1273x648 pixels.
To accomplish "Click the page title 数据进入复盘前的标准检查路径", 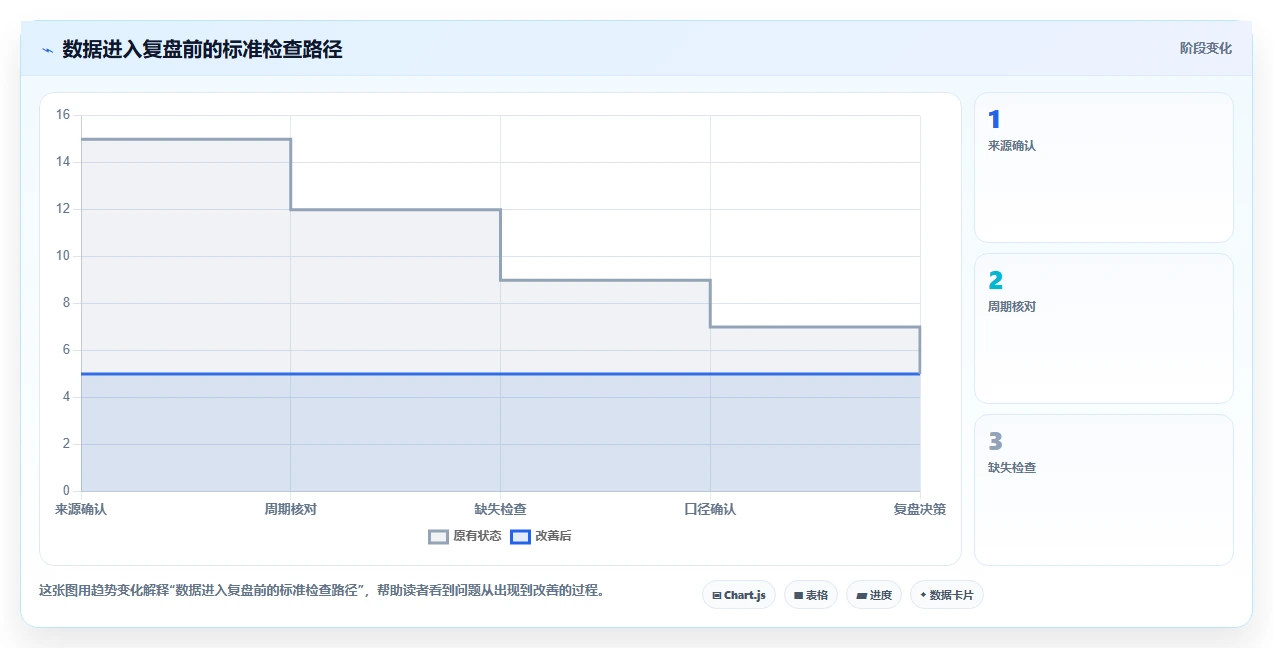I will point(202,49).
